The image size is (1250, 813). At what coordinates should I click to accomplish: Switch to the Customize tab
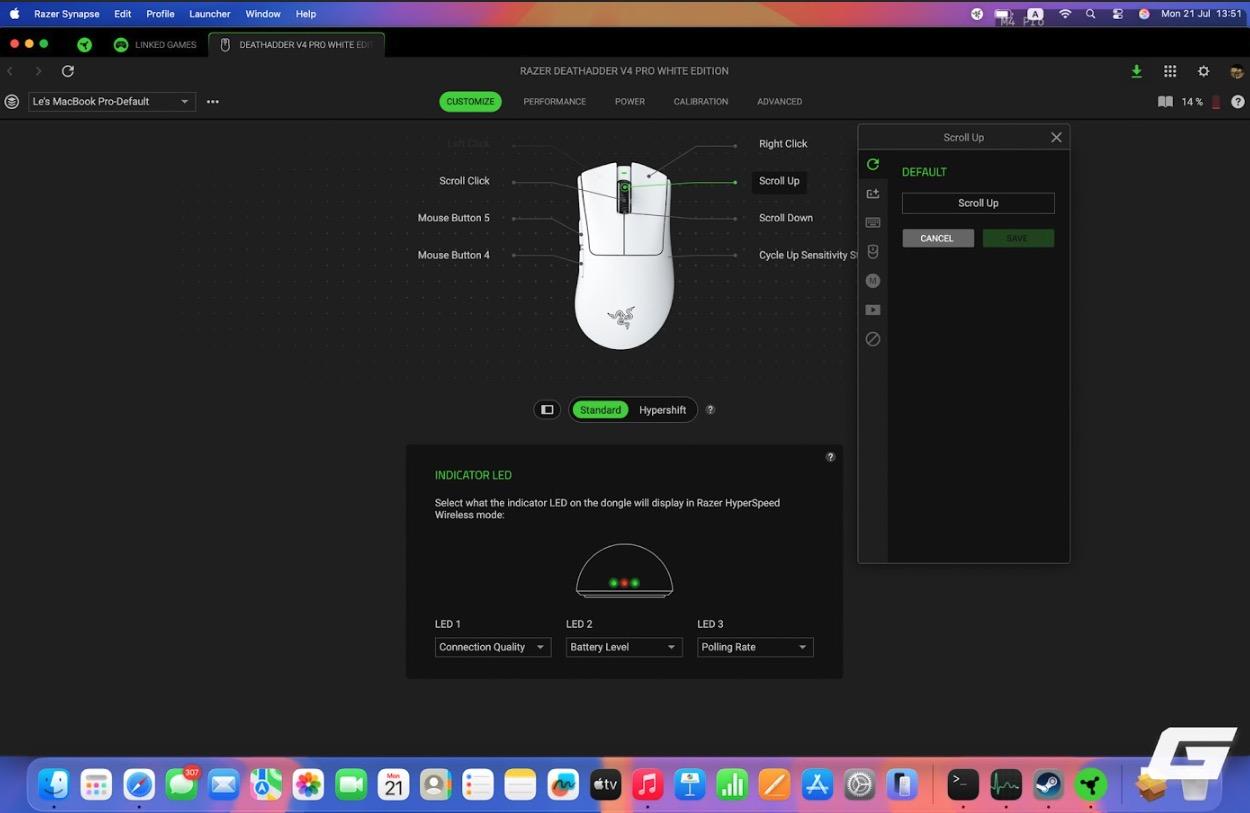click(x=470, y=102)
